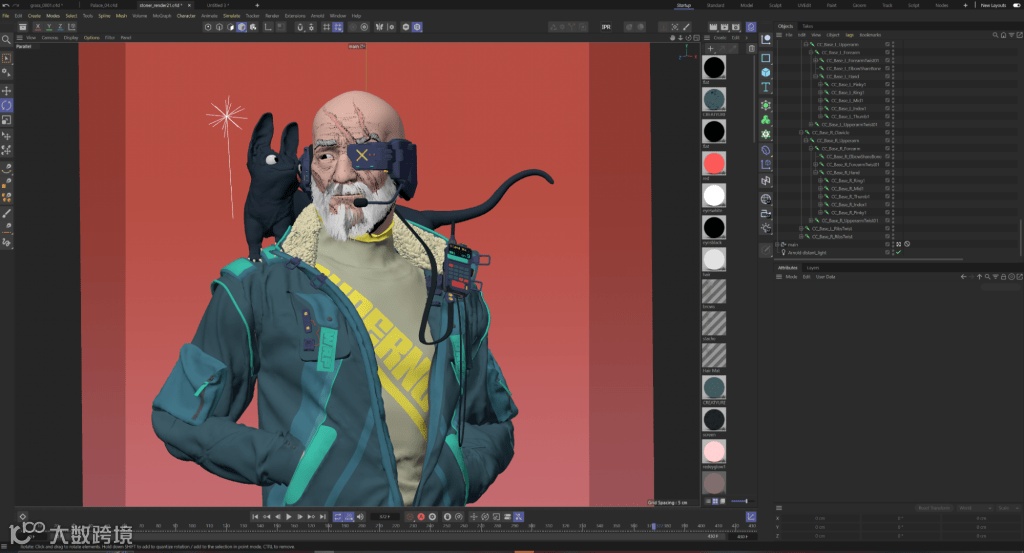
Task: Expand CC_Base_L_RibsTwist tree node
Action: click(x=801, y=229)
